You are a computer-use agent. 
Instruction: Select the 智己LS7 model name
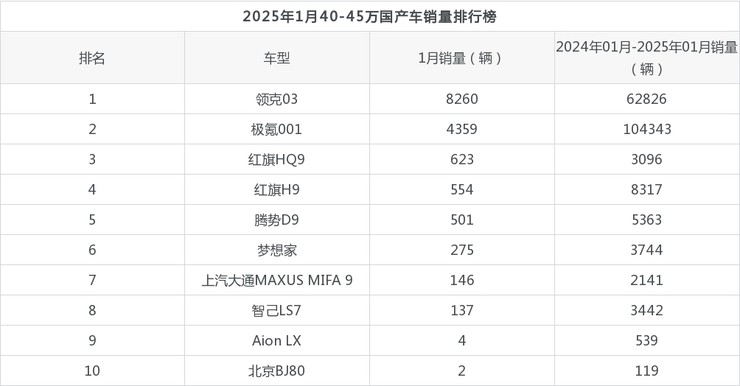(x=277, y=310)
